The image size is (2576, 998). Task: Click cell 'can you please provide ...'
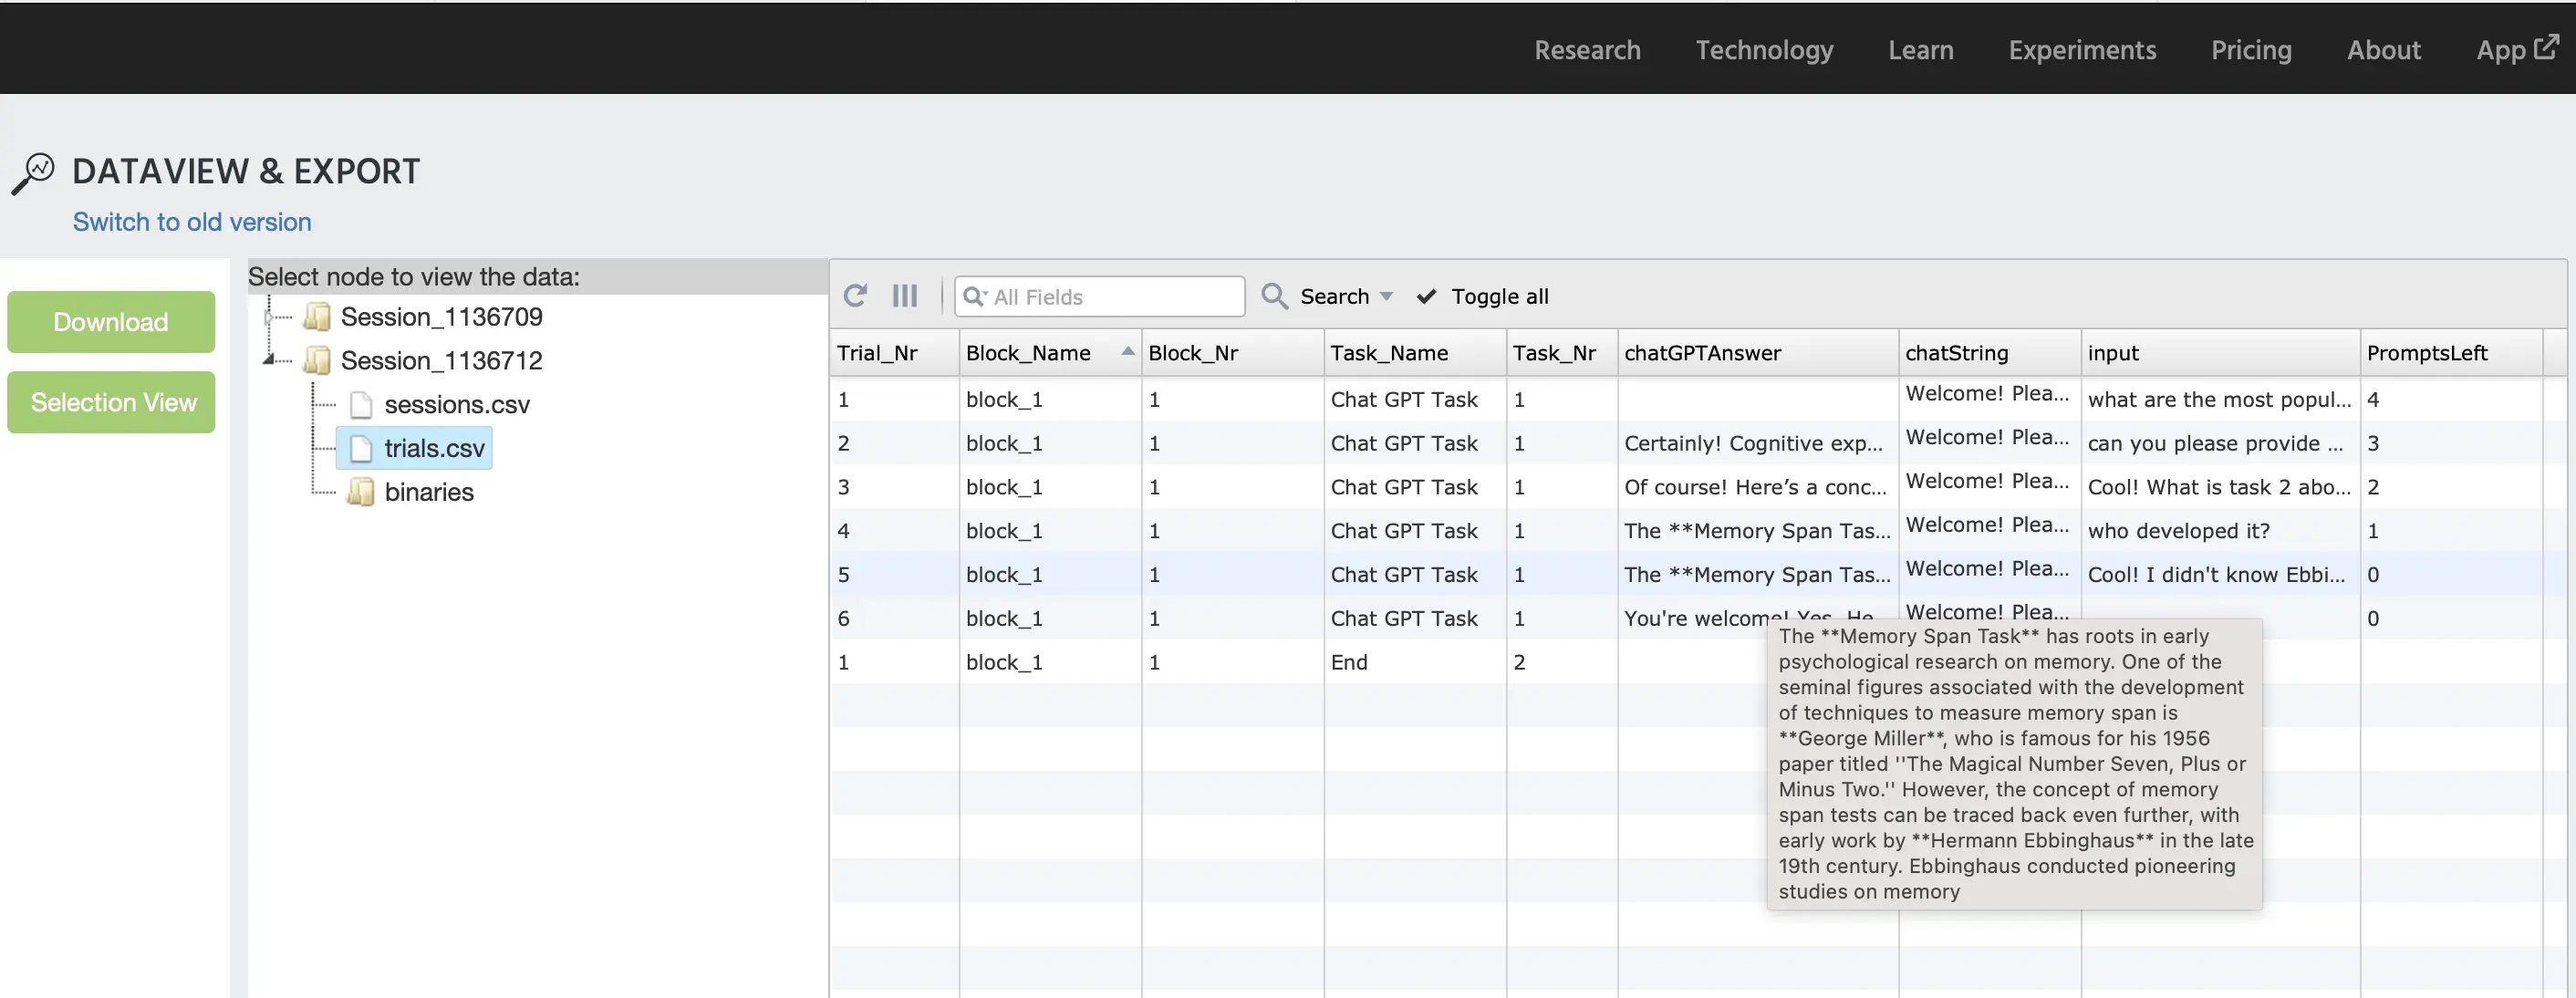point(2220,443)
